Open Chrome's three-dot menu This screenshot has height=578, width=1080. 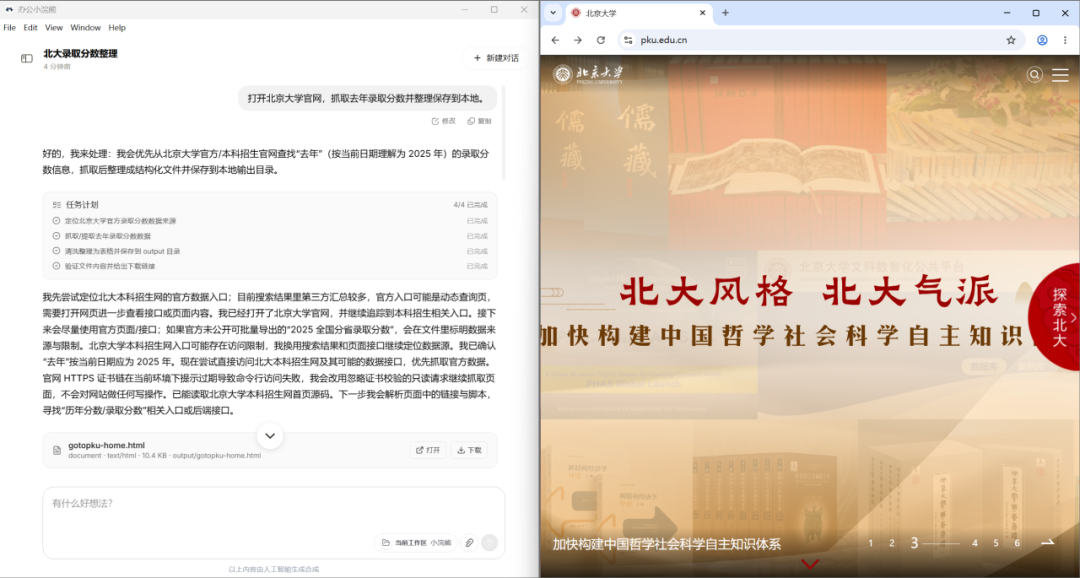coord(1065,40)
